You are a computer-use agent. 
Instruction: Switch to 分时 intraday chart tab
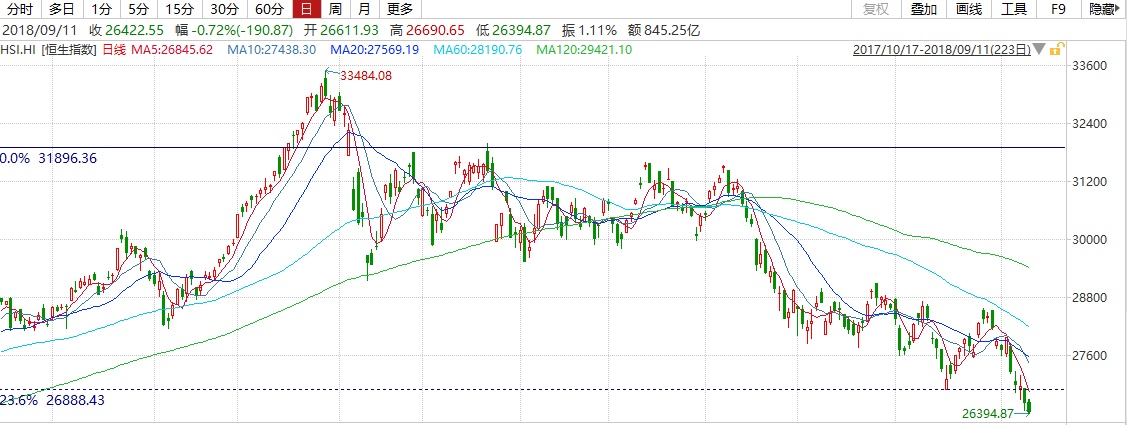[19, 10]
